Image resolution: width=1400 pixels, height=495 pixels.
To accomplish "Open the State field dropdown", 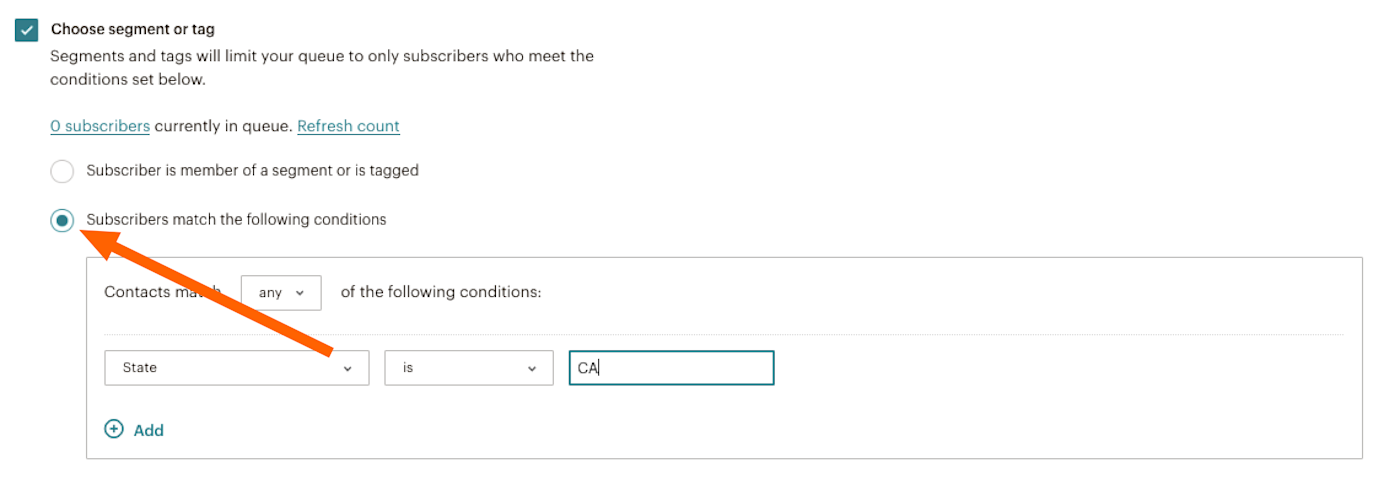I will 236,368.
